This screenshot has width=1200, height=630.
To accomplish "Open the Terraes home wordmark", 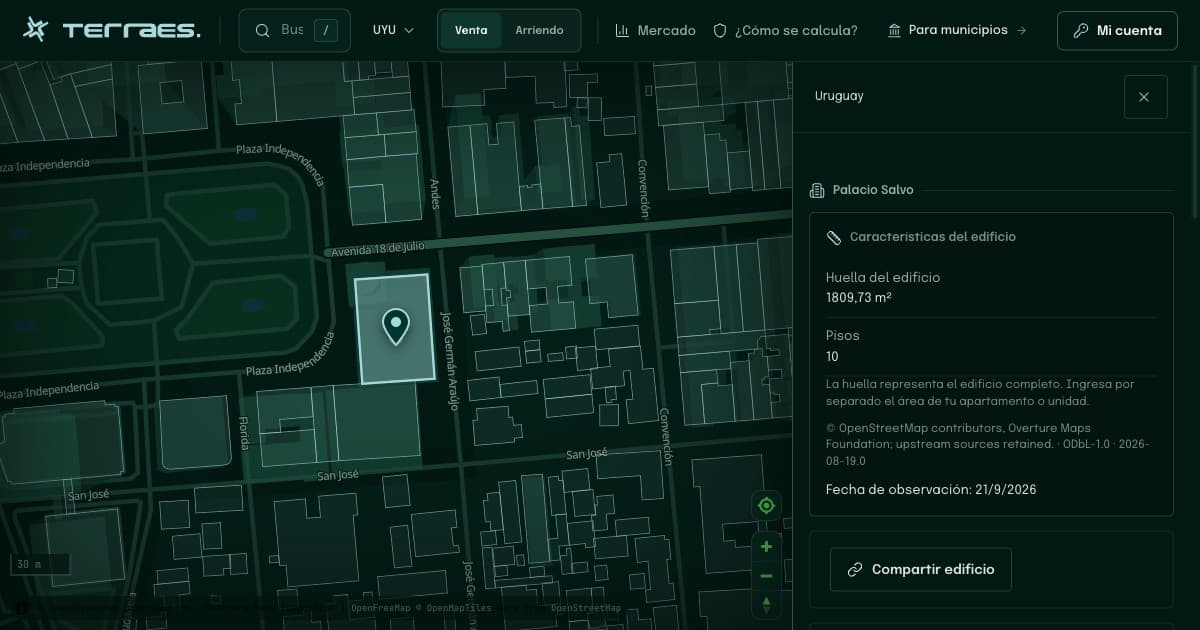I will pos(131,31).
